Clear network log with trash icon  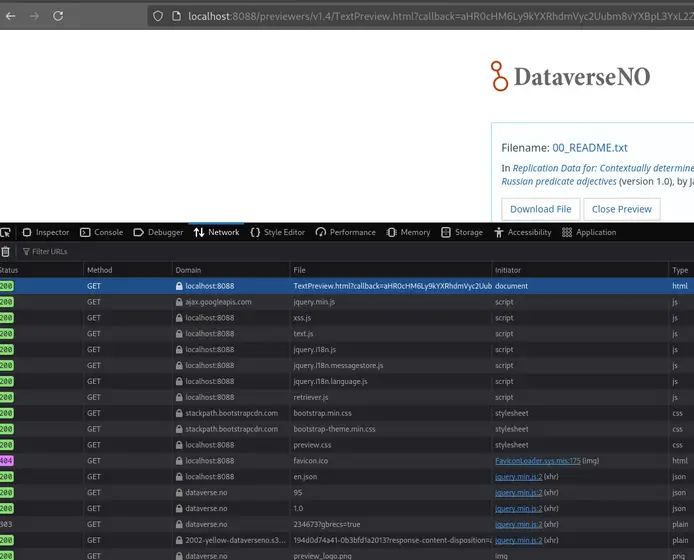pyautogui.click(x=5, y=252)
